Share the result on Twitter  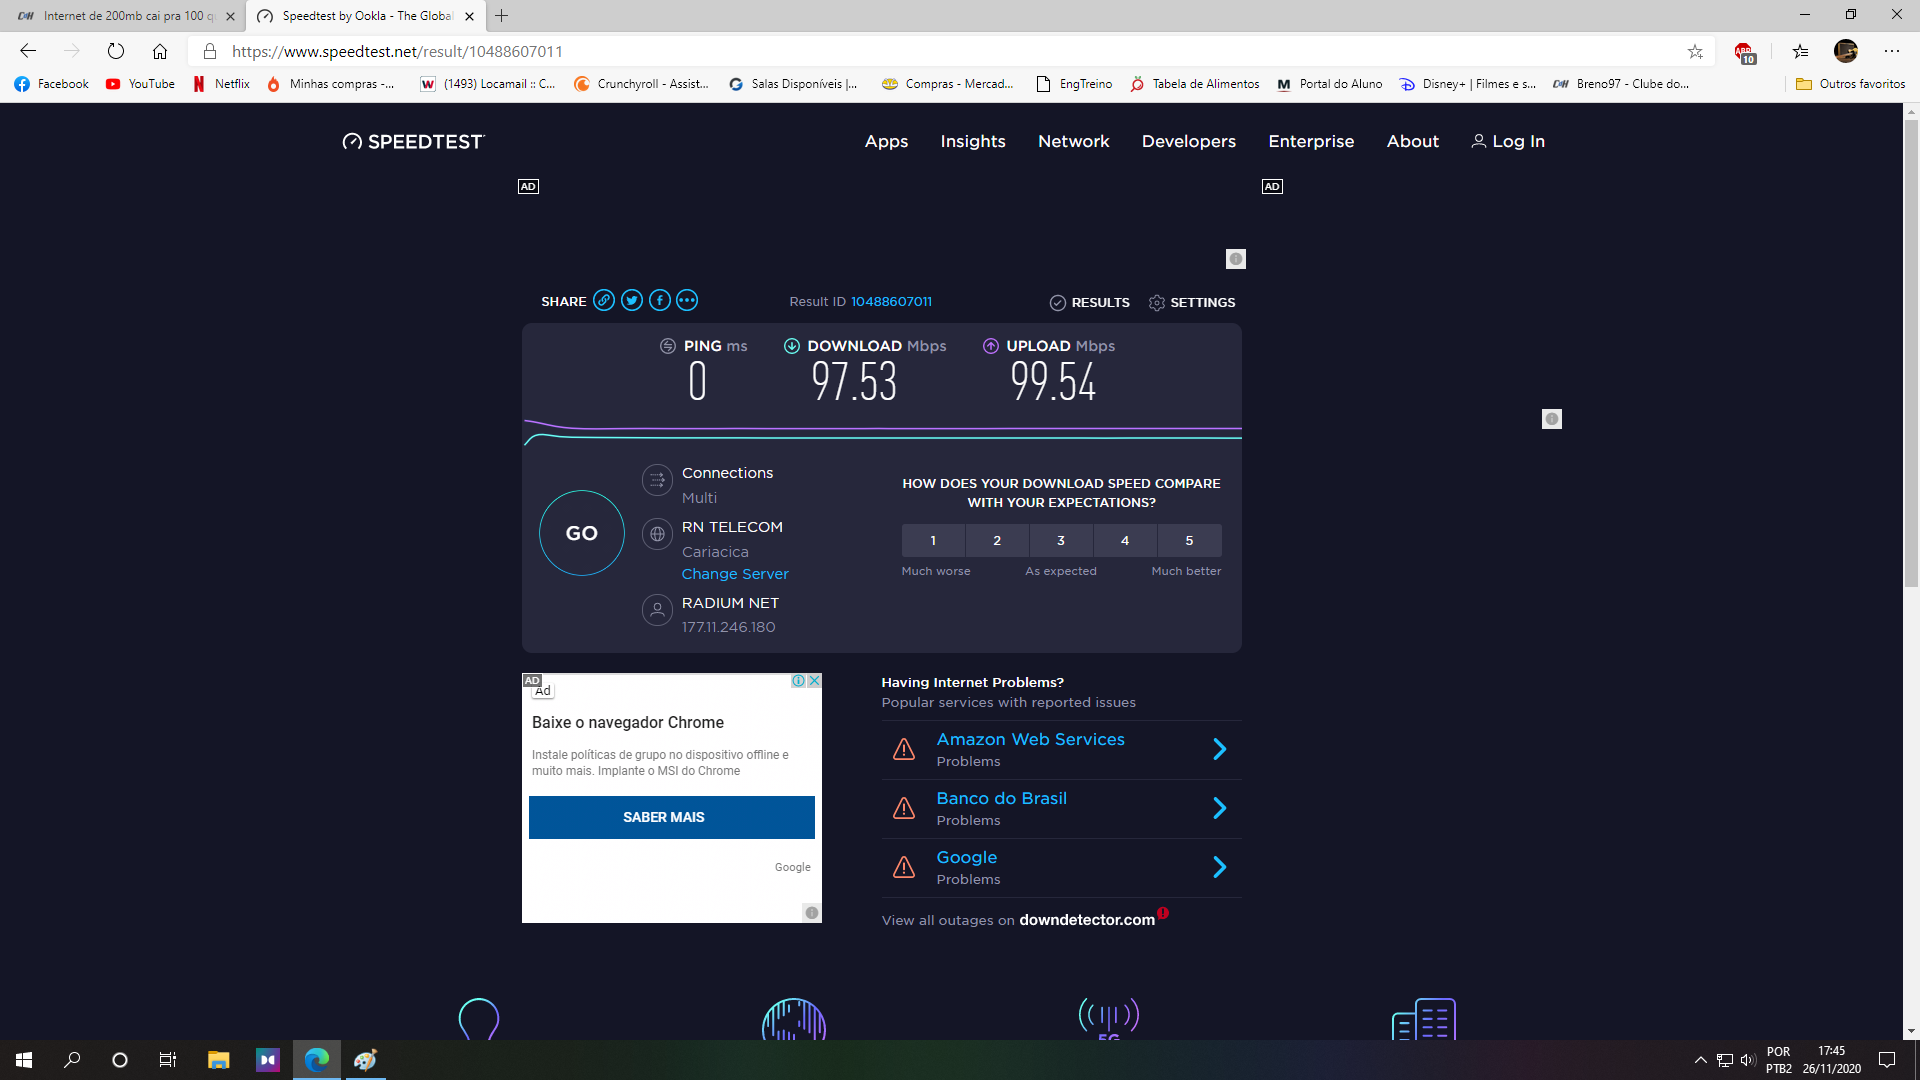coord(632,300)
